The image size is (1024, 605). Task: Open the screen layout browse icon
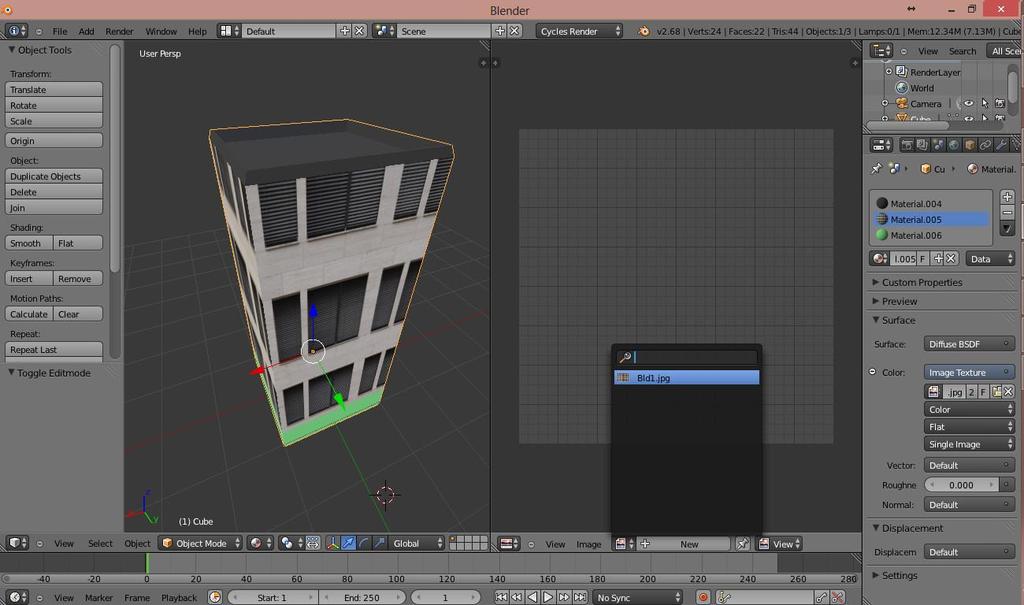tap(229, 31)
